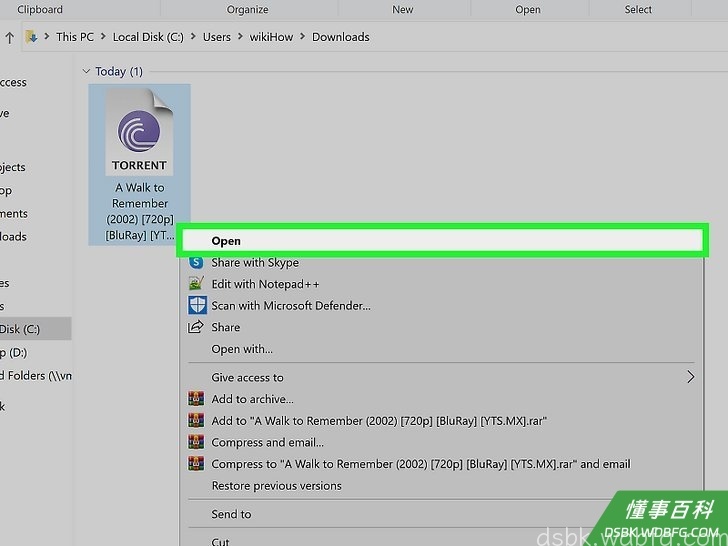Click WinRAR icon beside Compress and email

tap(196, 442)
